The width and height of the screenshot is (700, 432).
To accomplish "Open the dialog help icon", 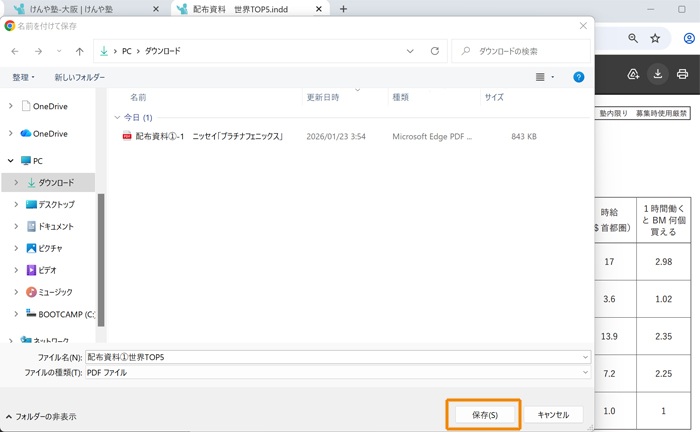I will 578,77.
